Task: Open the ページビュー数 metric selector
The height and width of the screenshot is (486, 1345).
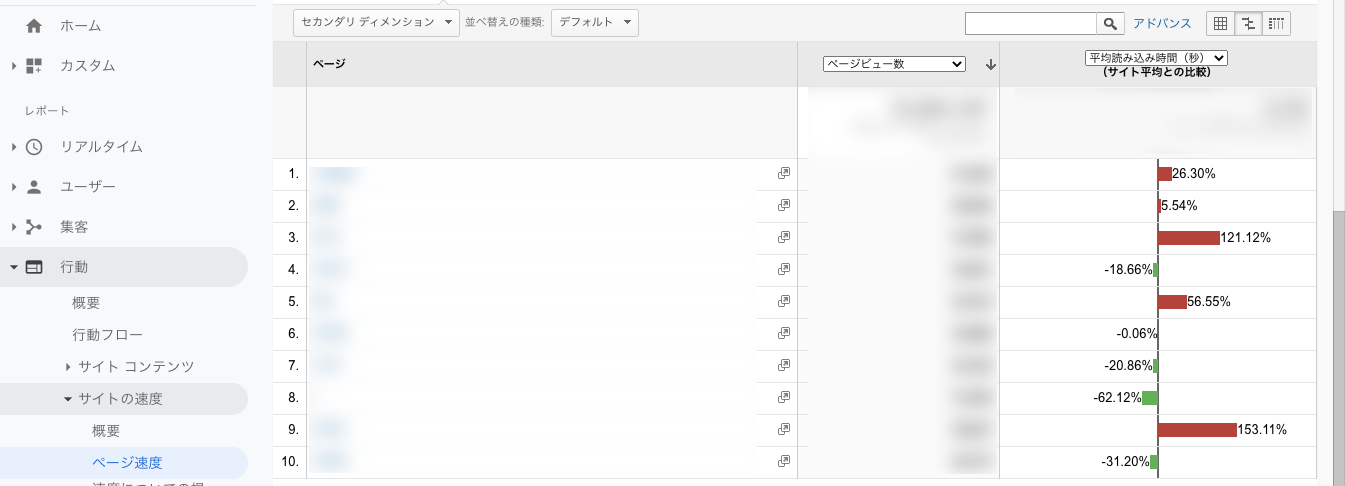Action: coord(893,64)
